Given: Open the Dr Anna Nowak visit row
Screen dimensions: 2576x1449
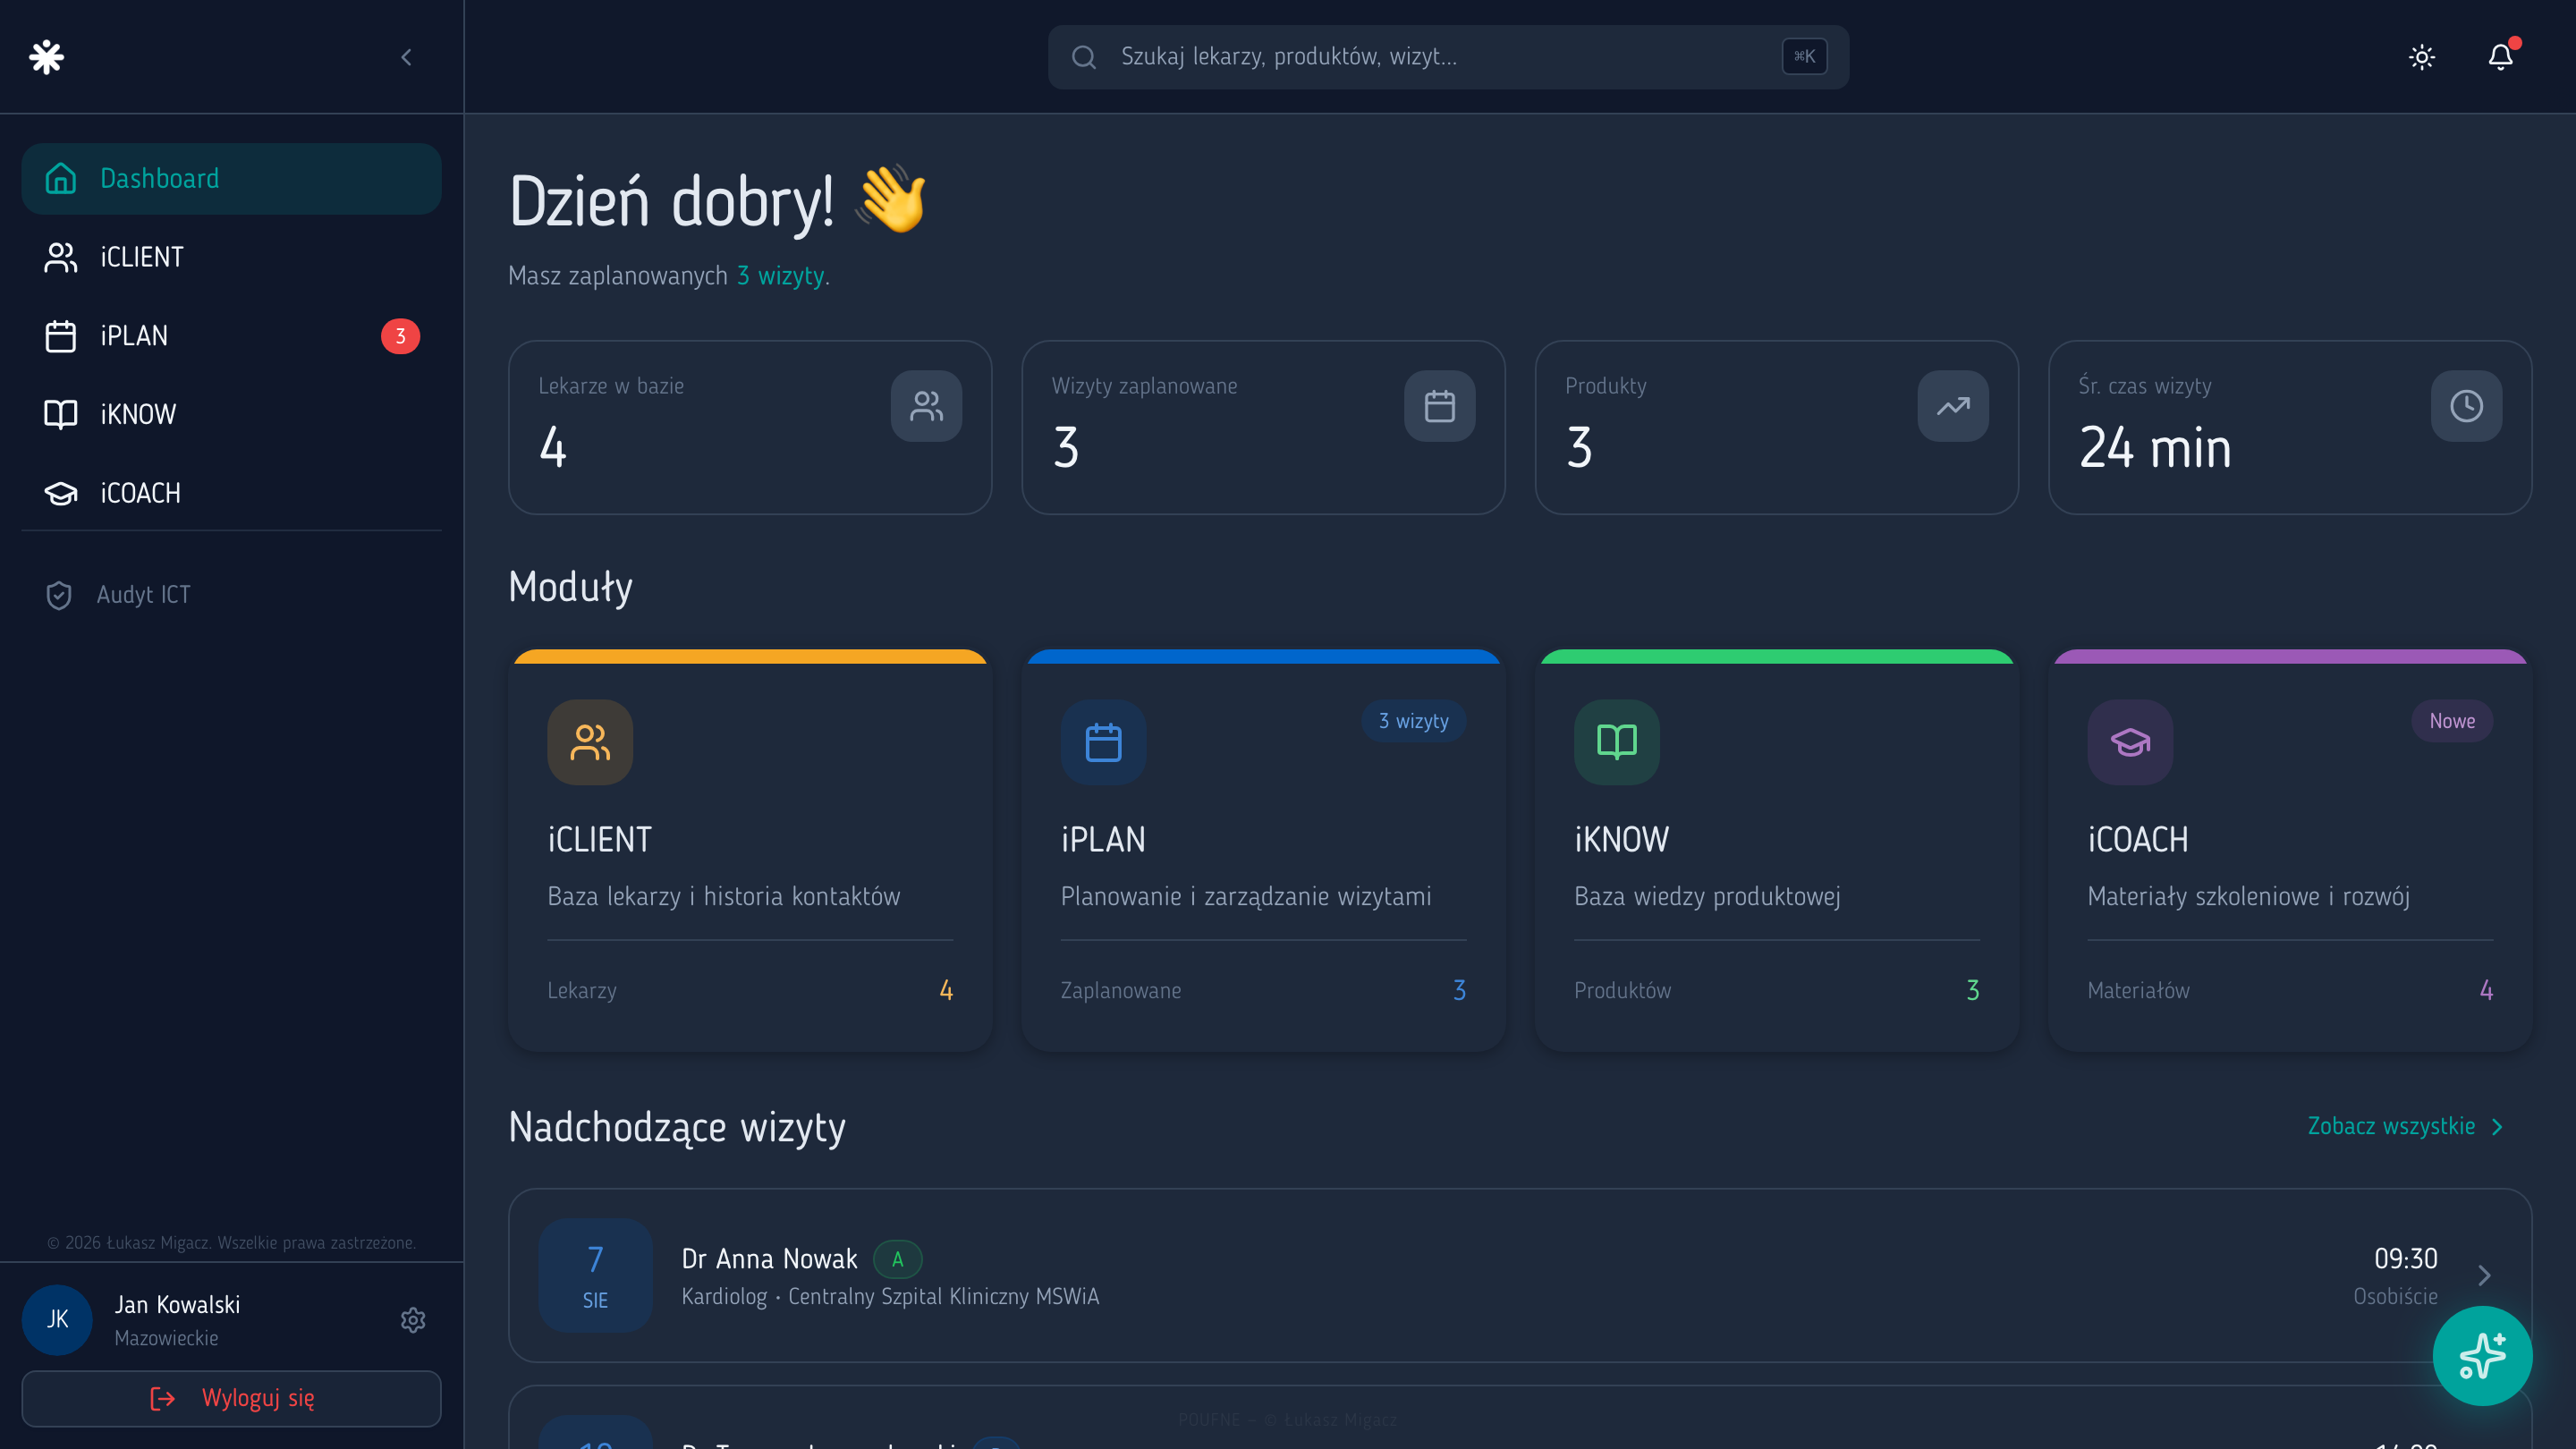Looking at the screenshot, I should tap(1520, 1275).
